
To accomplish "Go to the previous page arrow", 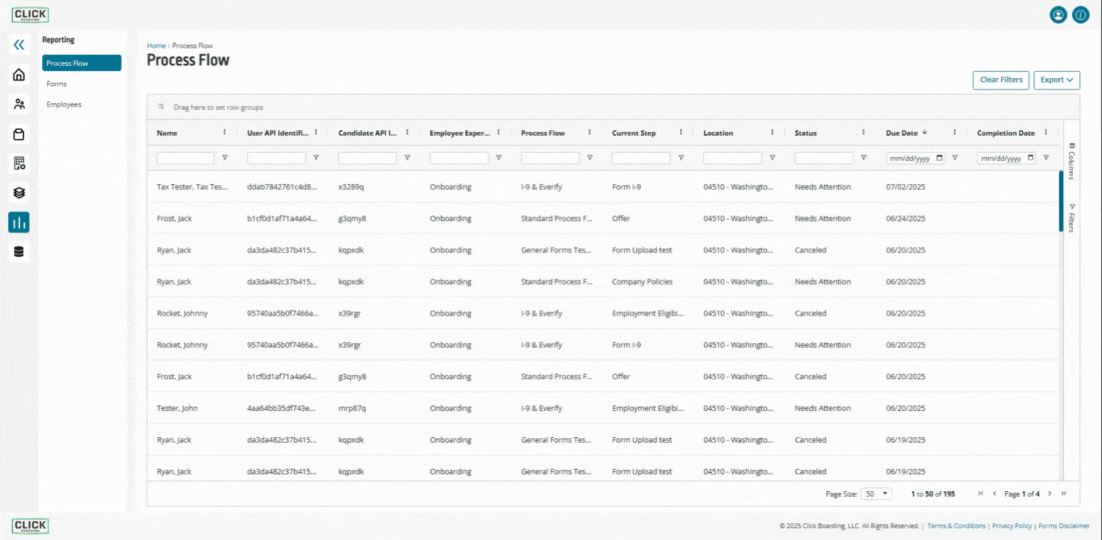I will 994,494.
